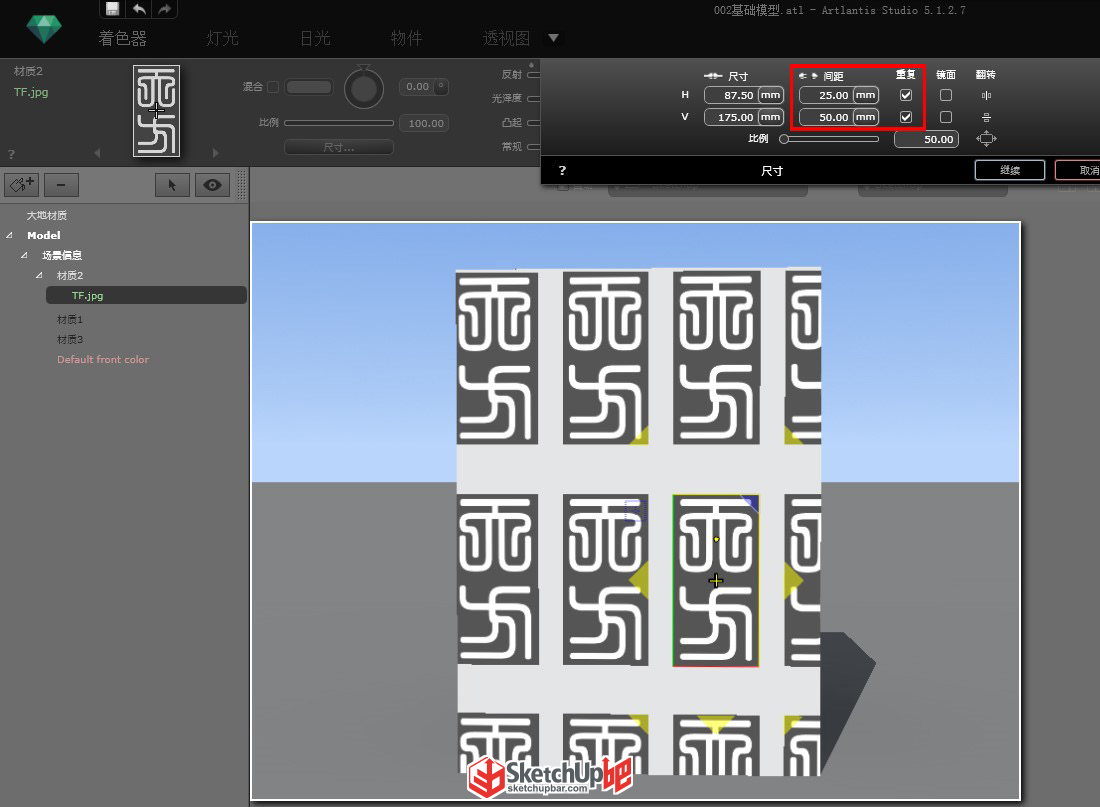Adjust the 比例 scale slider in dialog
Image resolution: width=1100 pixels, height=807 pixels.
[830, 139]
